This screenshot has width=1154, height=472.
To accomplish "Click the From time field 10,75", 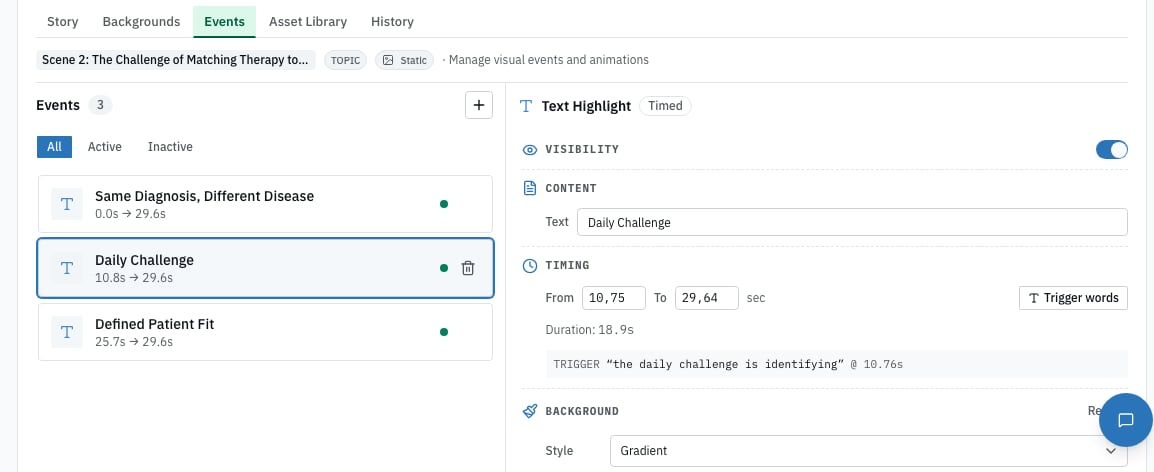I will pos(614,297).
